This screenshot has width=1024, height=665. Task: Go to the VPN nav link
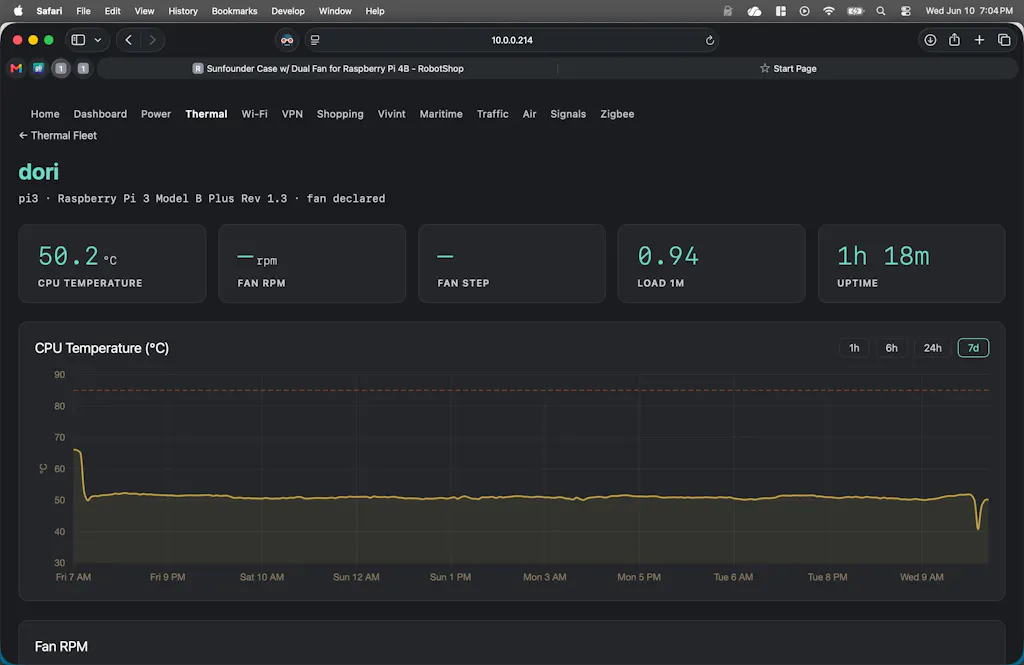pos(292,114)
